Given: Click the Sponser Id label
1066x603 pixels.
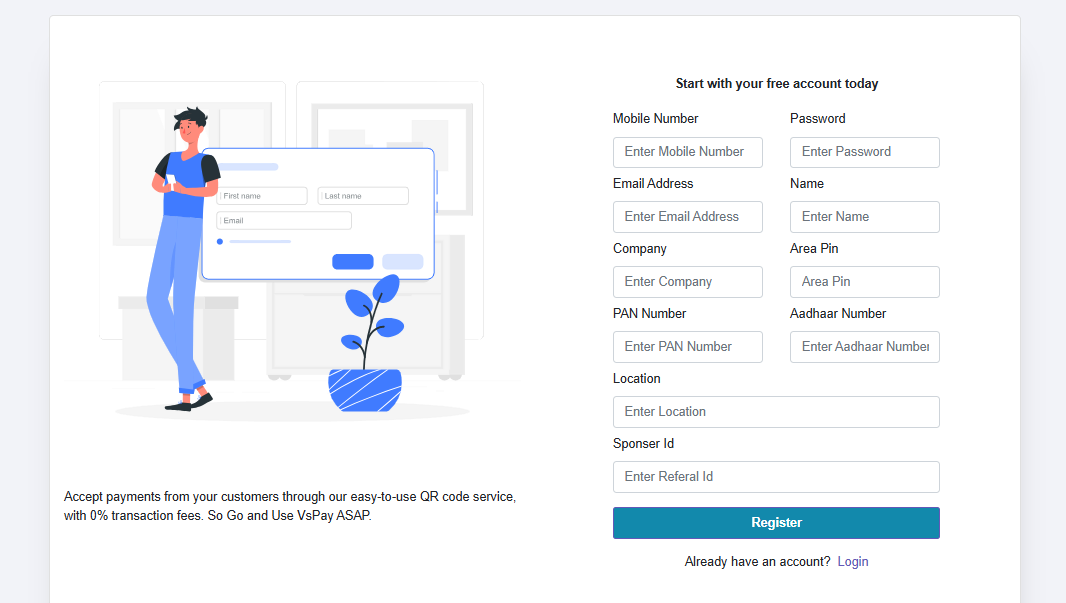Looking at the screenshot, I should [x=643, y=444].
